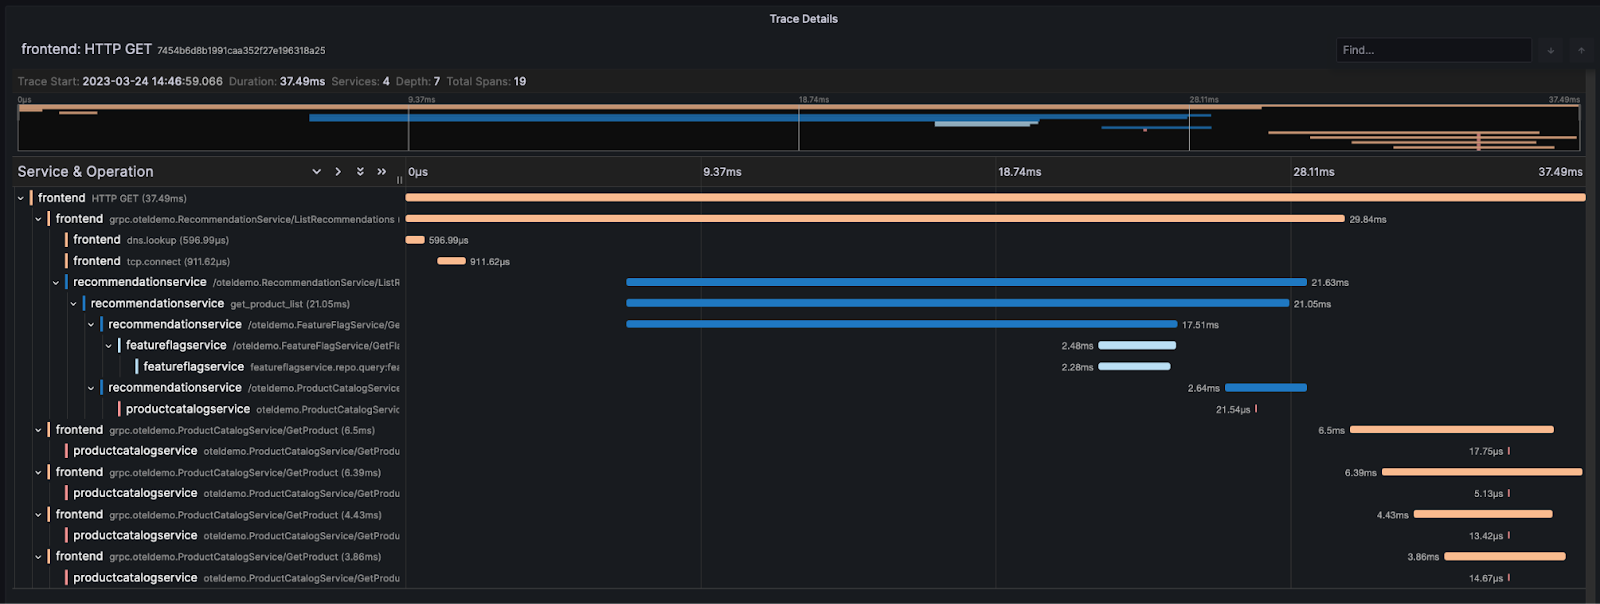Expand spans one level with single down chevron
This screenshot has width=1600, height=604.
(x=317, y=172)
